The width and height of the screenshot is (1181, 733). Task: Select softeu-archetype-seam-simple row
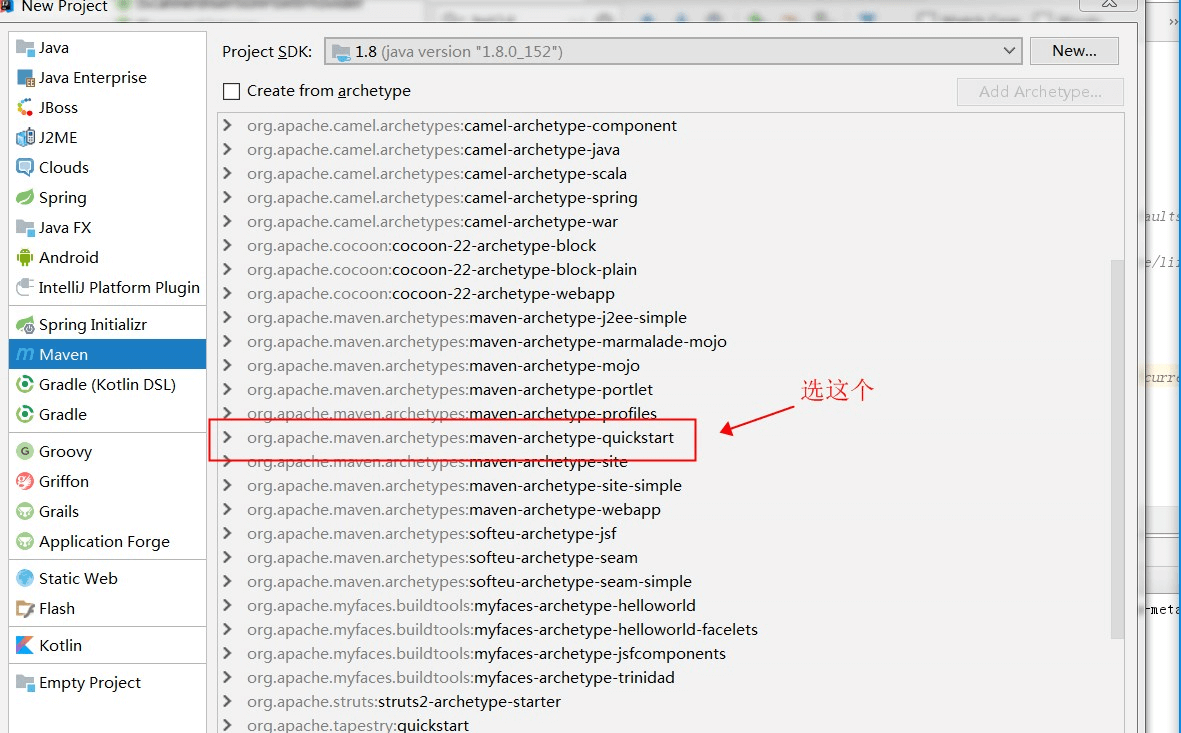pyautogui.click(x=666, y=582)
